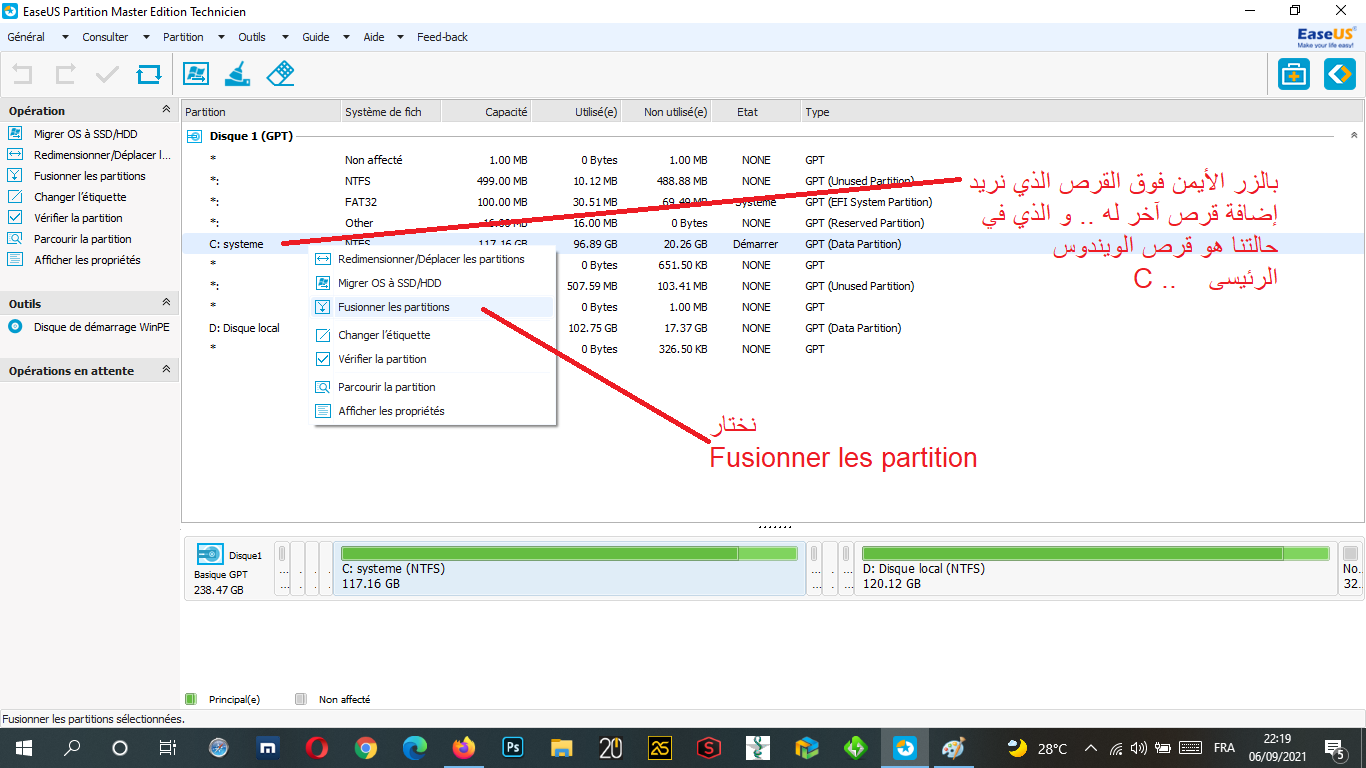Click the Migrate OS toolbar icon
The width and height of the screenshot is (1366, 768).
click(x=196, y=74)
